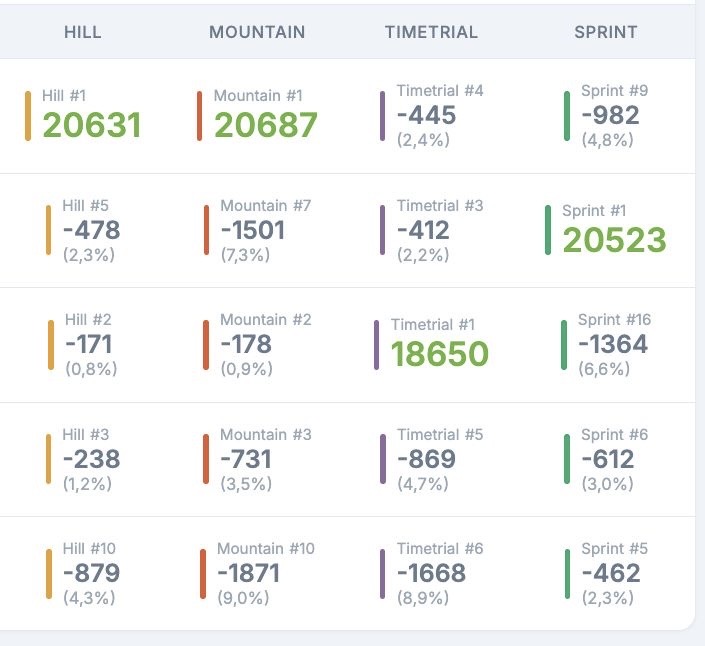Sort by the MOUNTAIN column header
Screen dimensions: 705x646
point(257,32)
